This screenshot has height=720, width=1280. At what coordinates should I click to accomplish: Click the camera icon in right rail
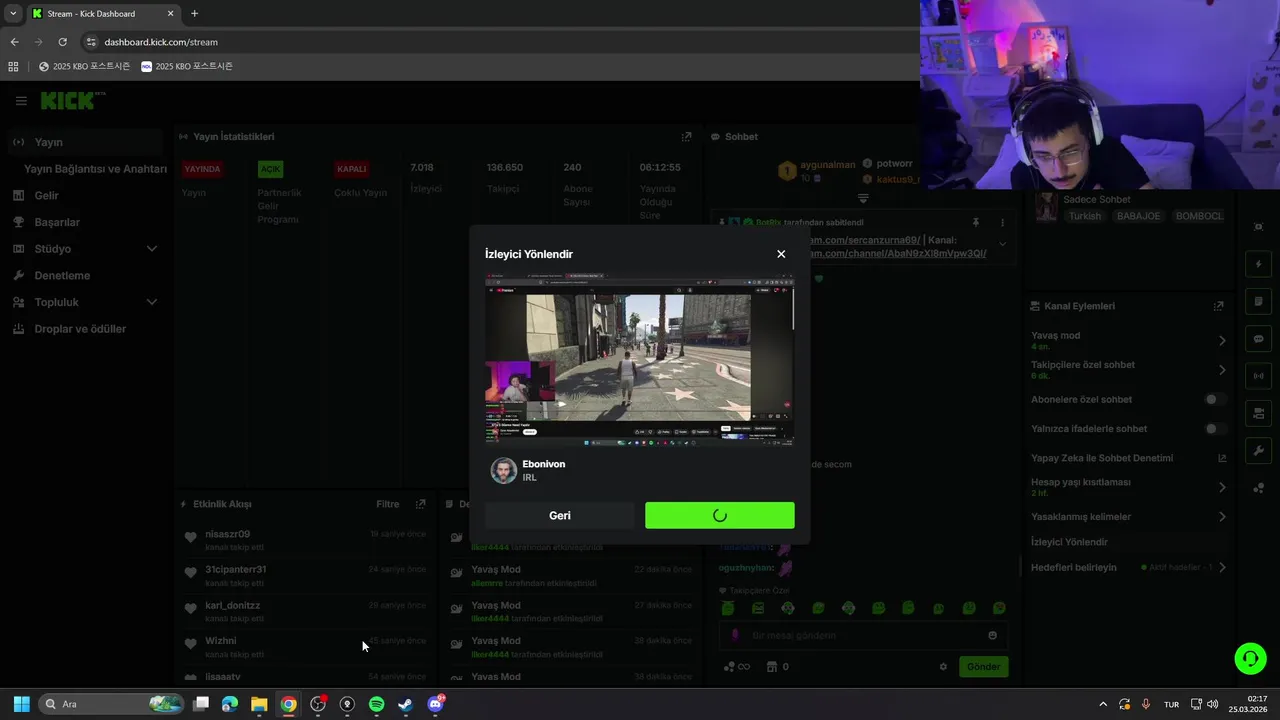[1258, 413]
